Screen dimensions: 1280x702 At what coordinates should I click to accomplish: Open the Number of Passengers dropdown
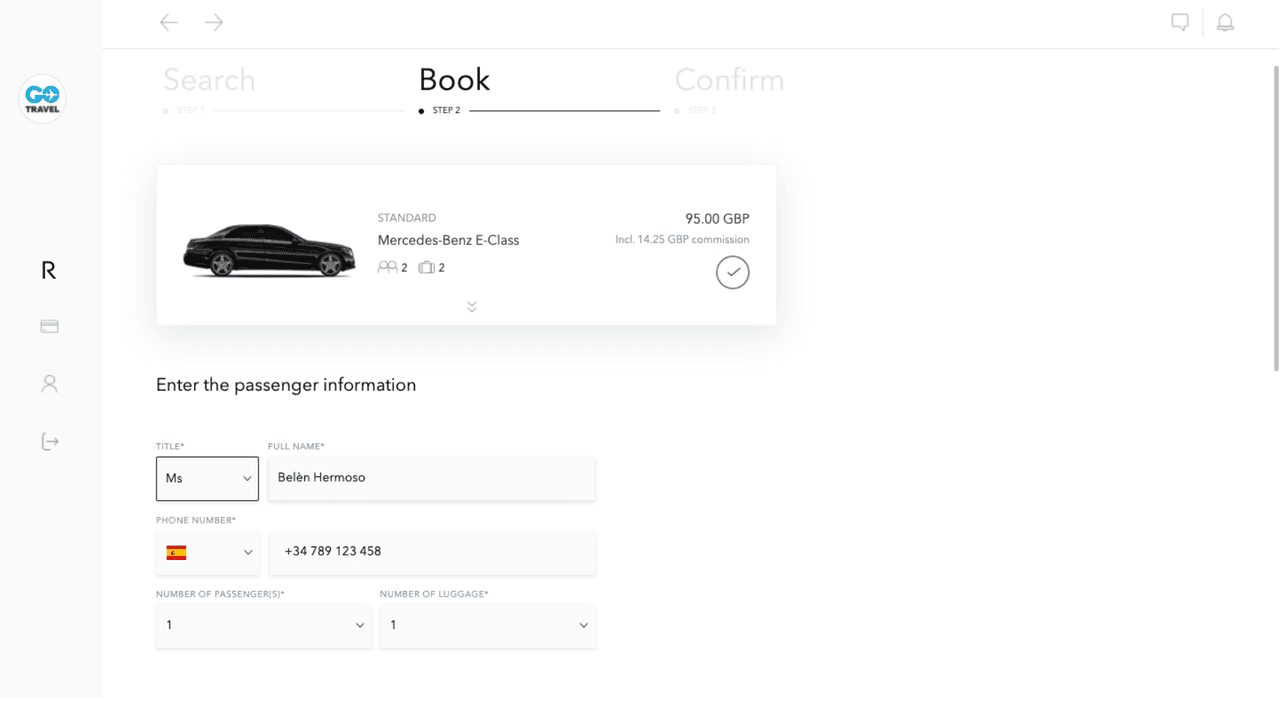[x=264, y=625]
